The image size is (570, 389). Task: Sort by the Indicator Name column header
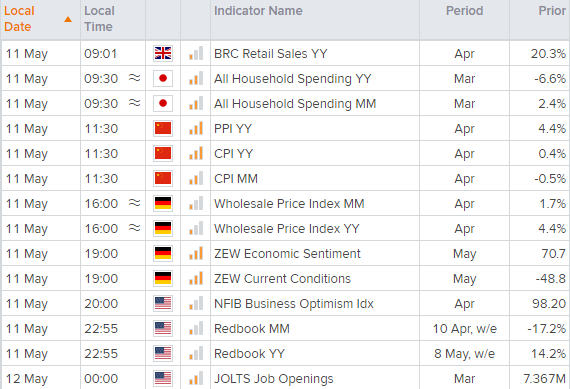point(258,11)
